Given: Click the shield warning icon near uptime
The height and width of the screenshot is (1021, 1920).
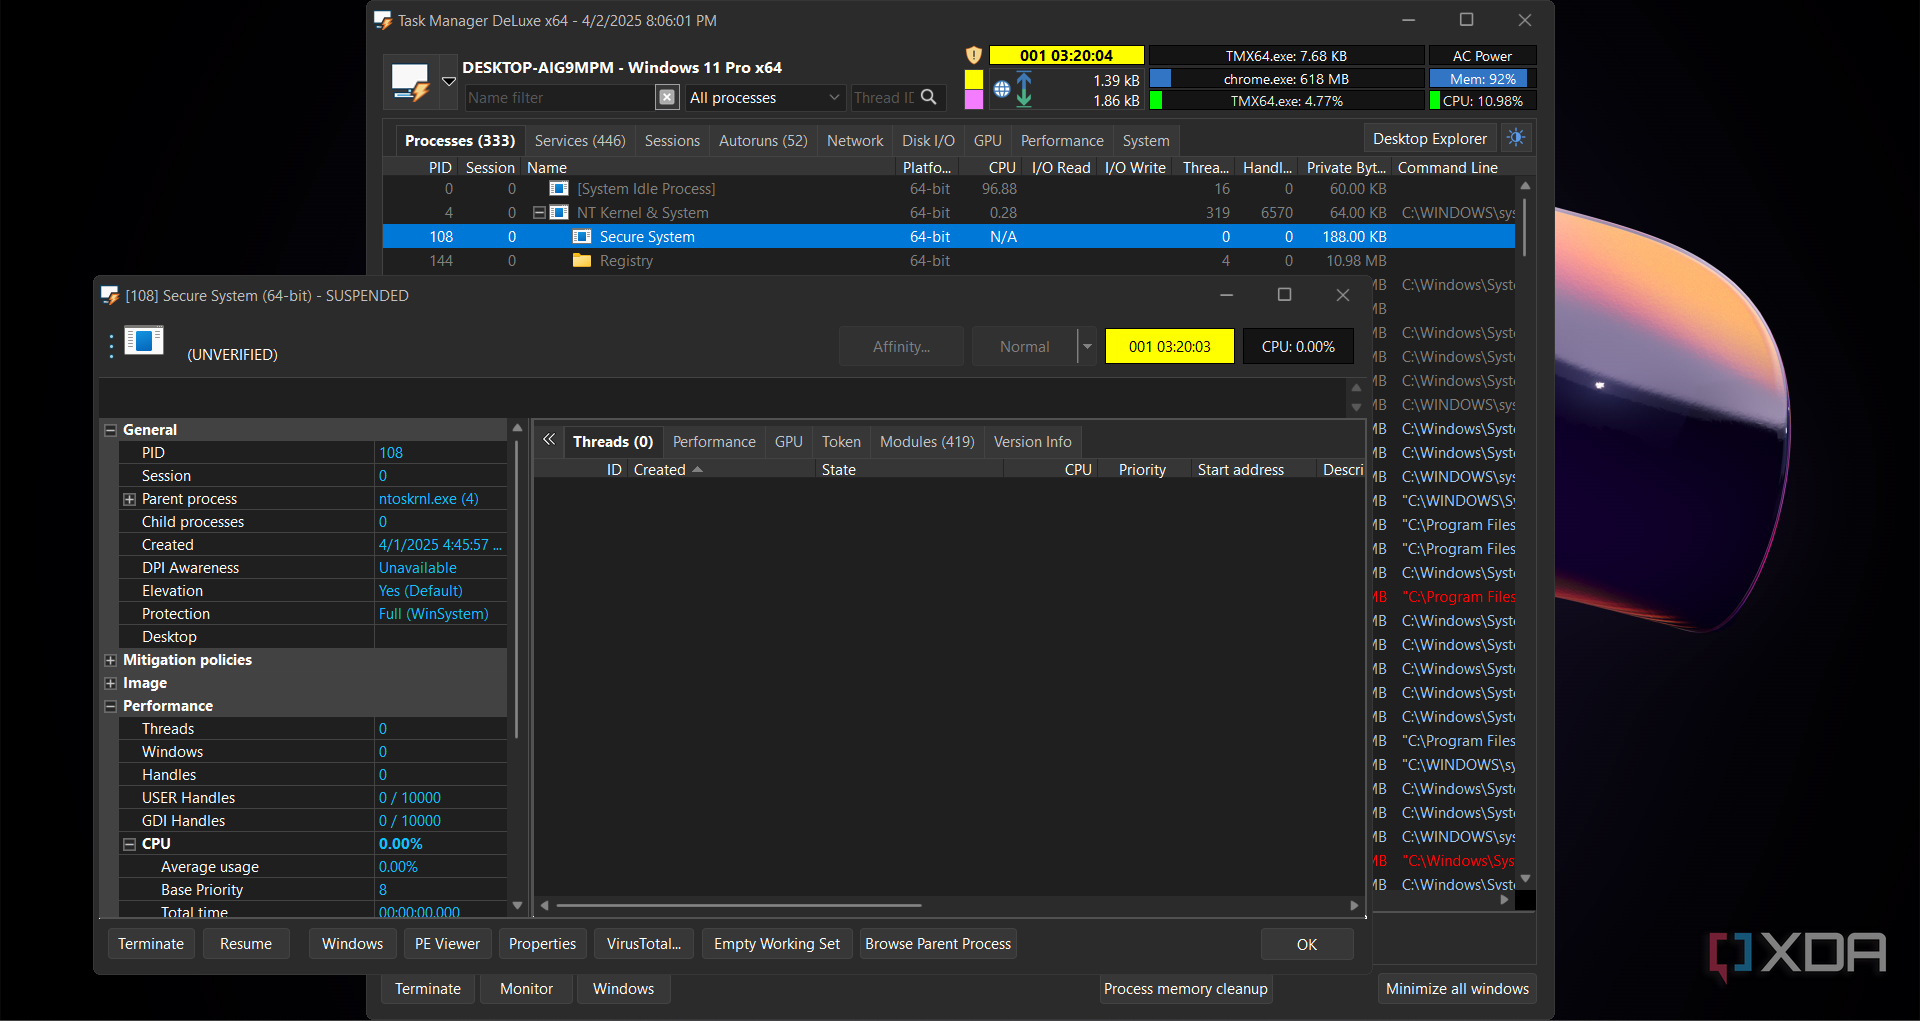Looking at the screenshot, I should [x=974, y=56].
